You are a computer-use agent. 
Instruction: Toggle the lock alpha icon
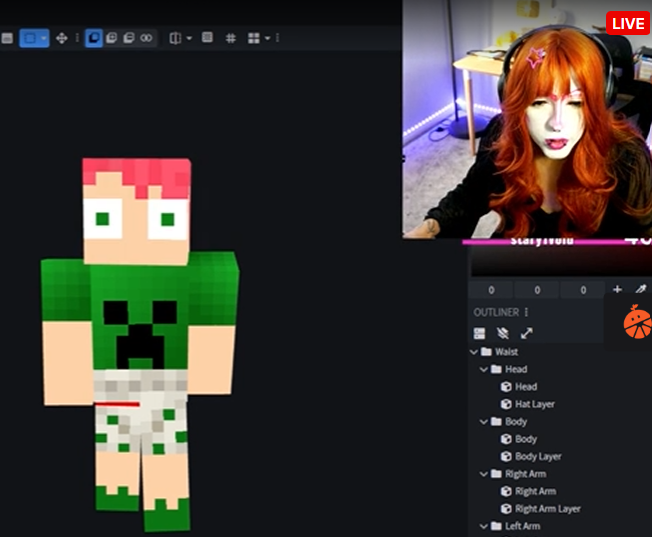tap(207, 38)
